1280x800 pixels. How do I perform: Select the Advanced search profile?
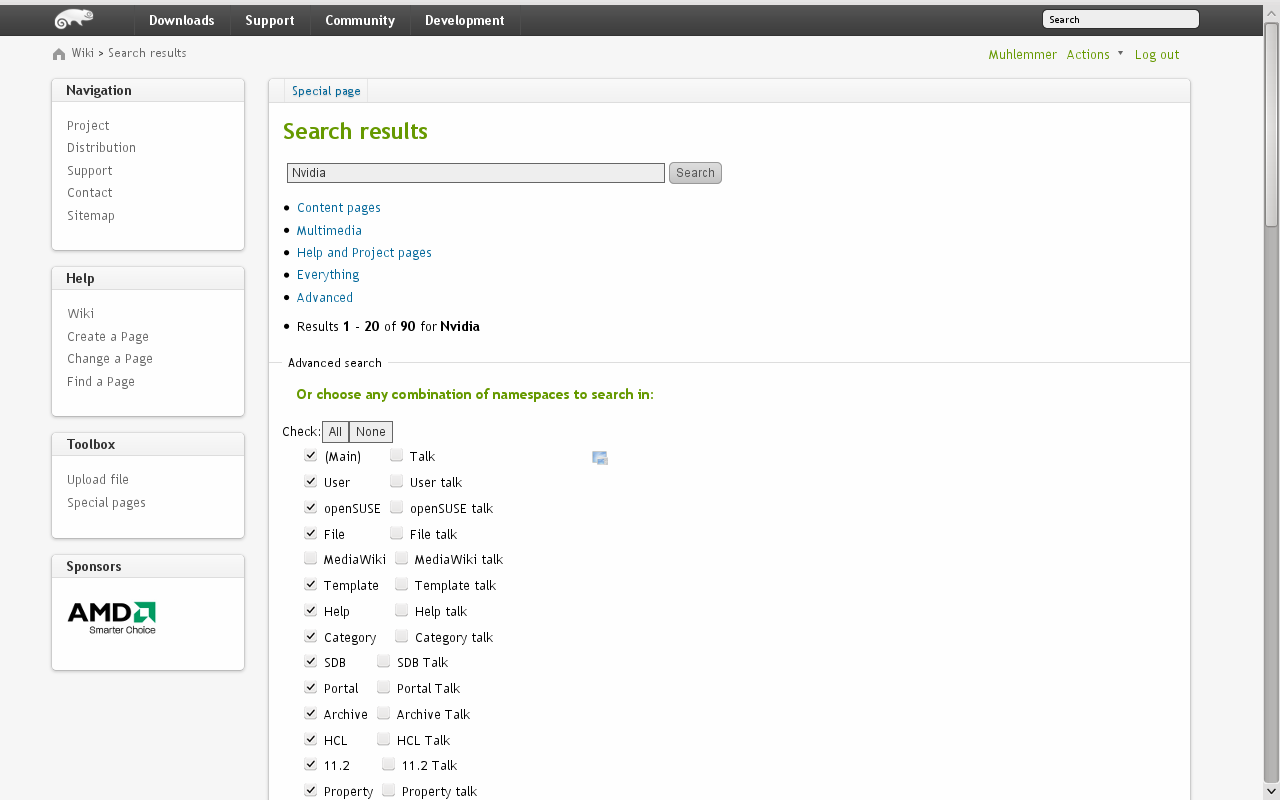pos(325,298)
